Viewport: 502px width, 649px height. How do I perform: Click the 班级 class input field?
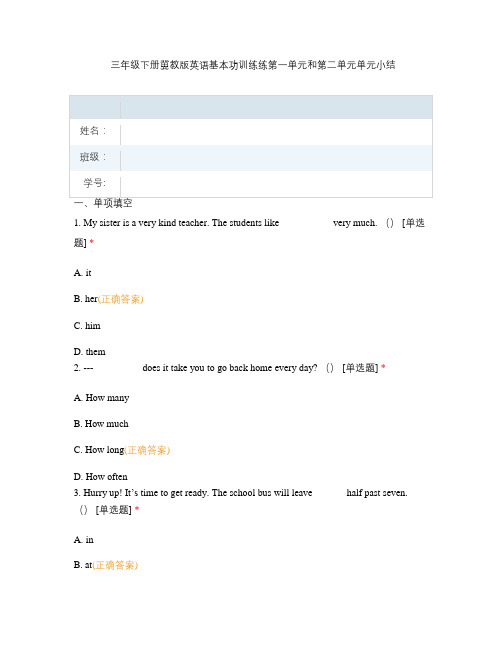point(276,158)
